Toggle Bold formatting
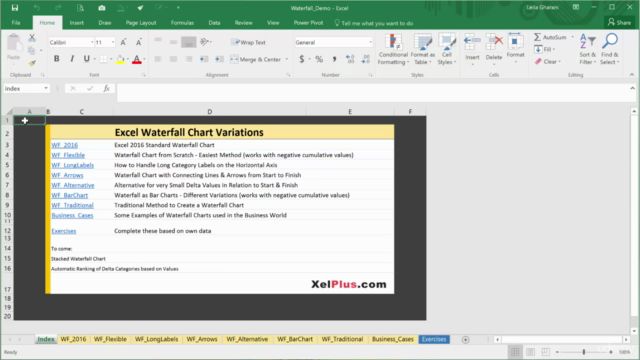Screen dimensions: 640x360 [x=57, y=59]
